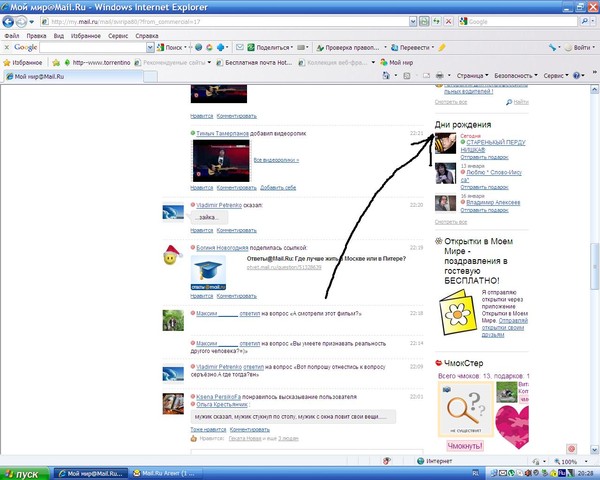This screenshot has width=600, height=480.
Task: Click the vertical scrollbar up arrow
Action: click(594, 90)
